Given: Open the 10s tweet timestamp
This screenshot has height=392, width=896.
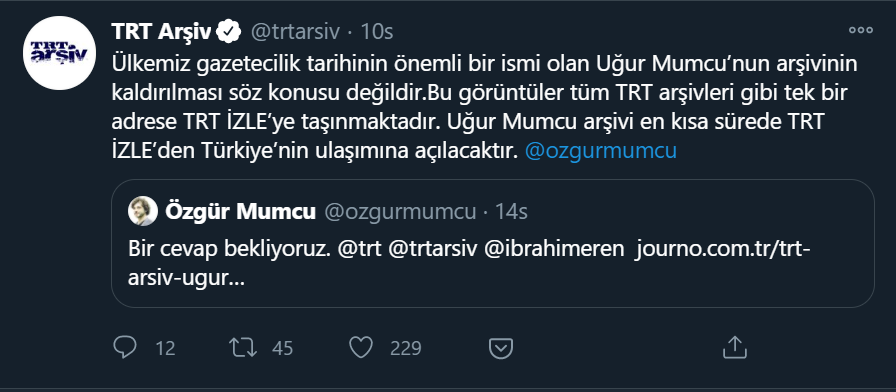Looking at the screenshot, I should click(x=376, y=32).
